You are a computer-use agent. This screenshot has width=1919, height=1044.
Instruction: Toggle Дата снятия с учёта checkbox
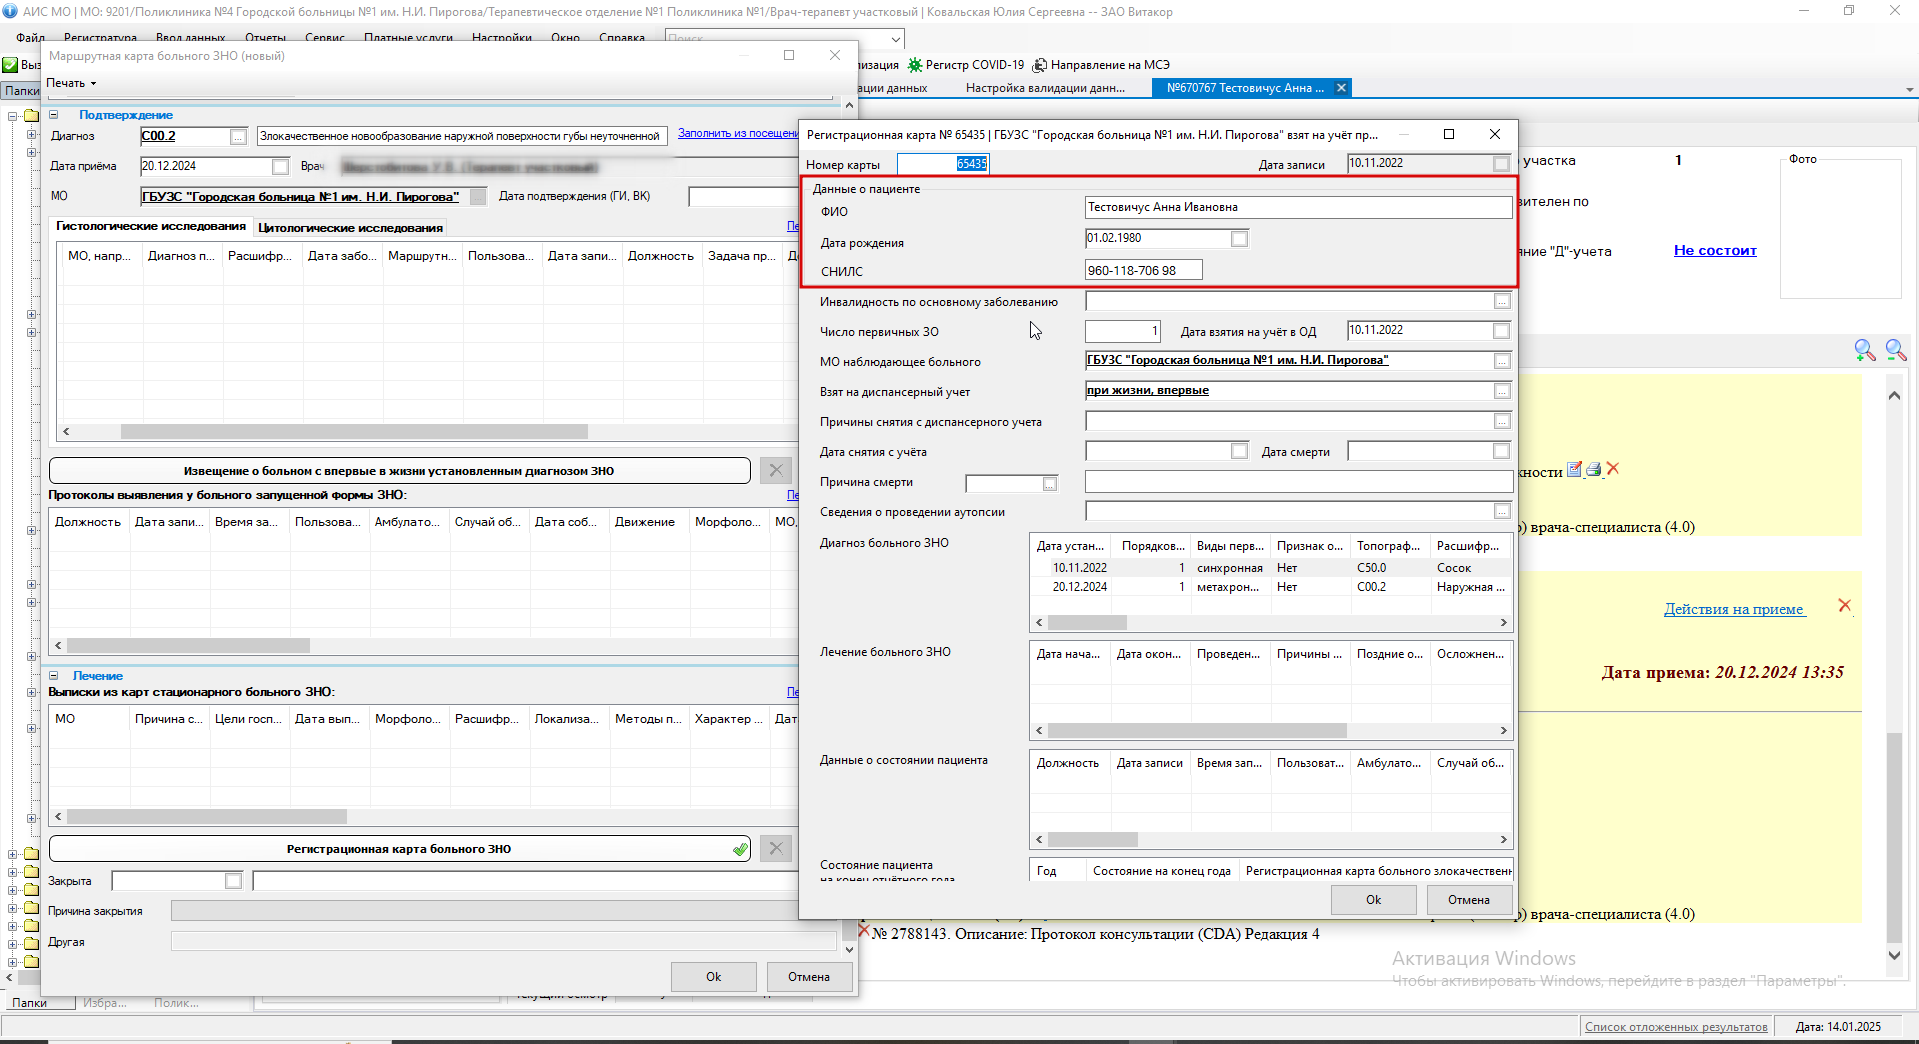click(x=1239, y=451)
